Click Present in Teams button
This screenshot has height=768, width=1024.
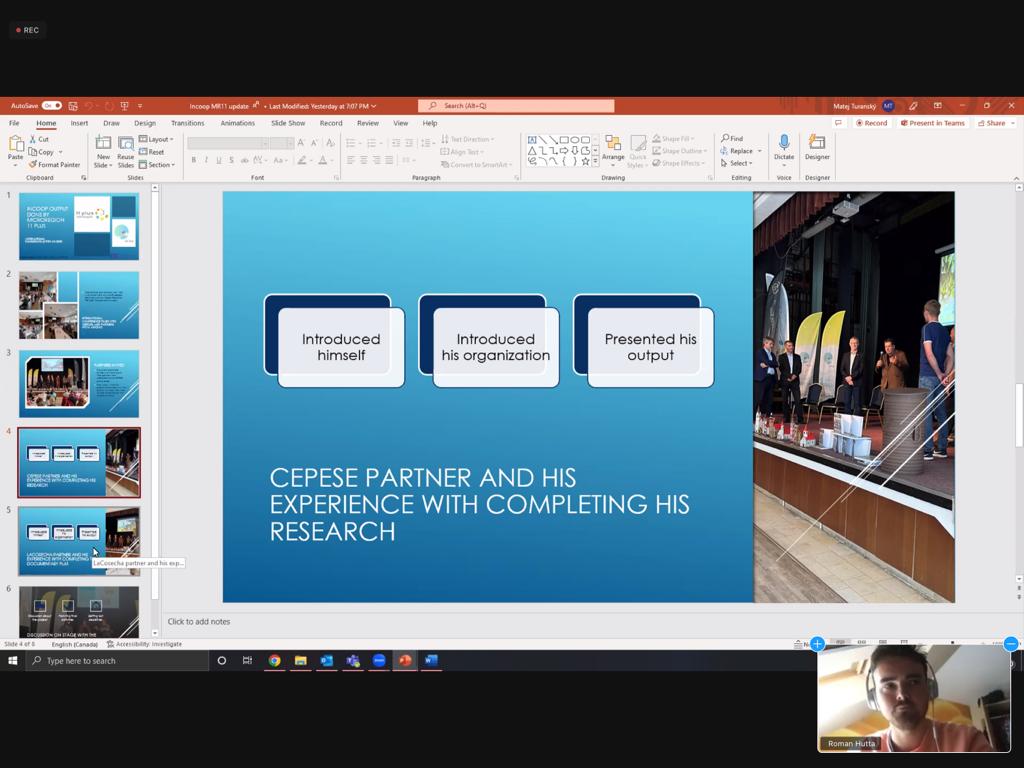click(x=933, y=123)
